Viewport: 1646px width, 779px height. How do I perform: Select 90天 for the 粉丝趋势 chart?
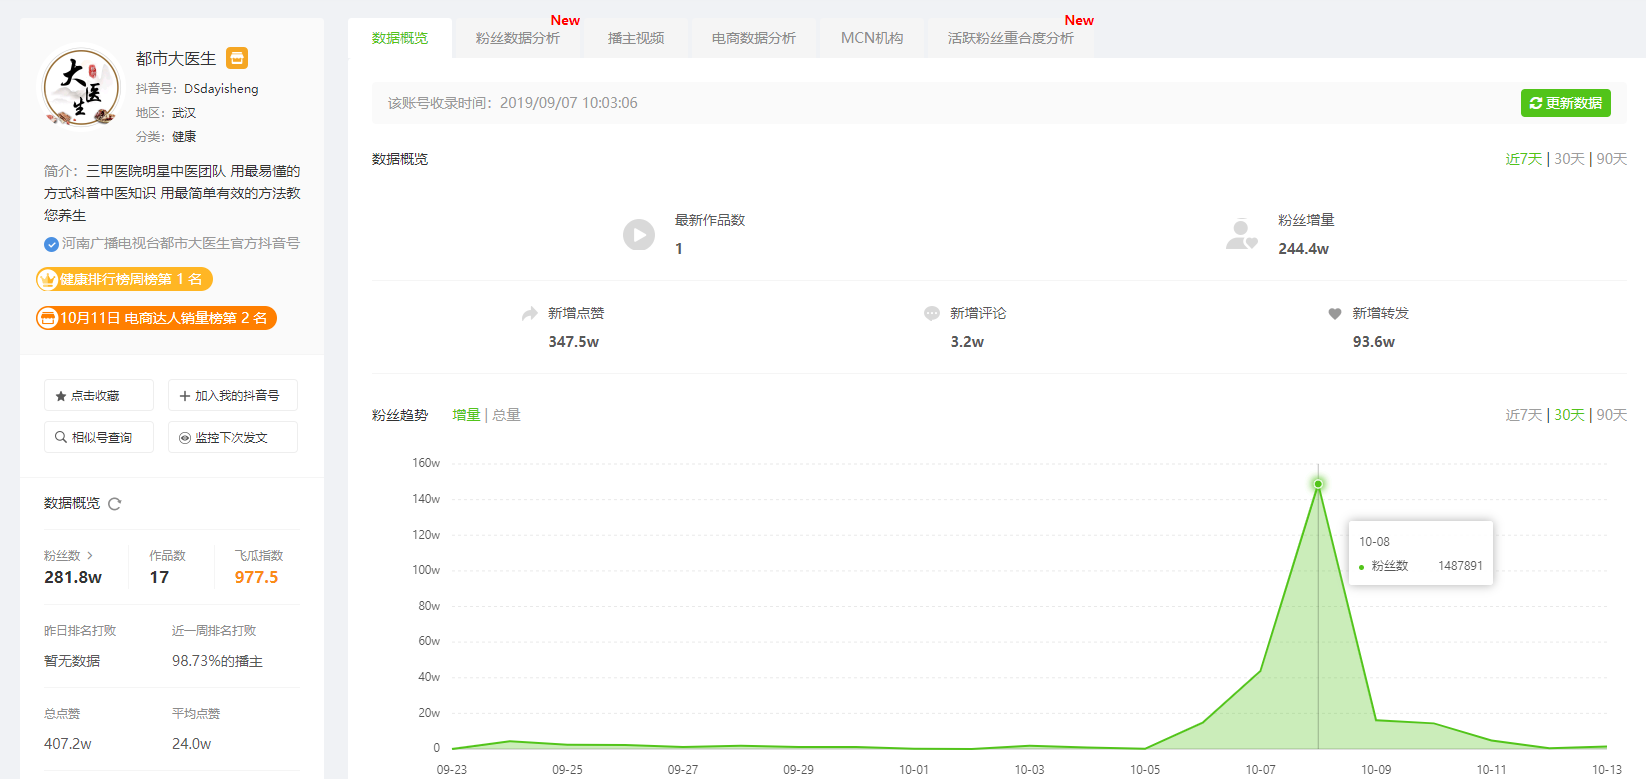pos(1612,415)
